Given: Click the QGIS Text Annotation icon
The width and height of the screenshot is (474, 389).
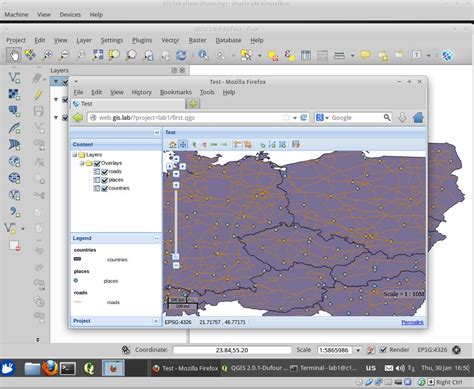Looking at the screenshot, I should [x=416, y=55].
